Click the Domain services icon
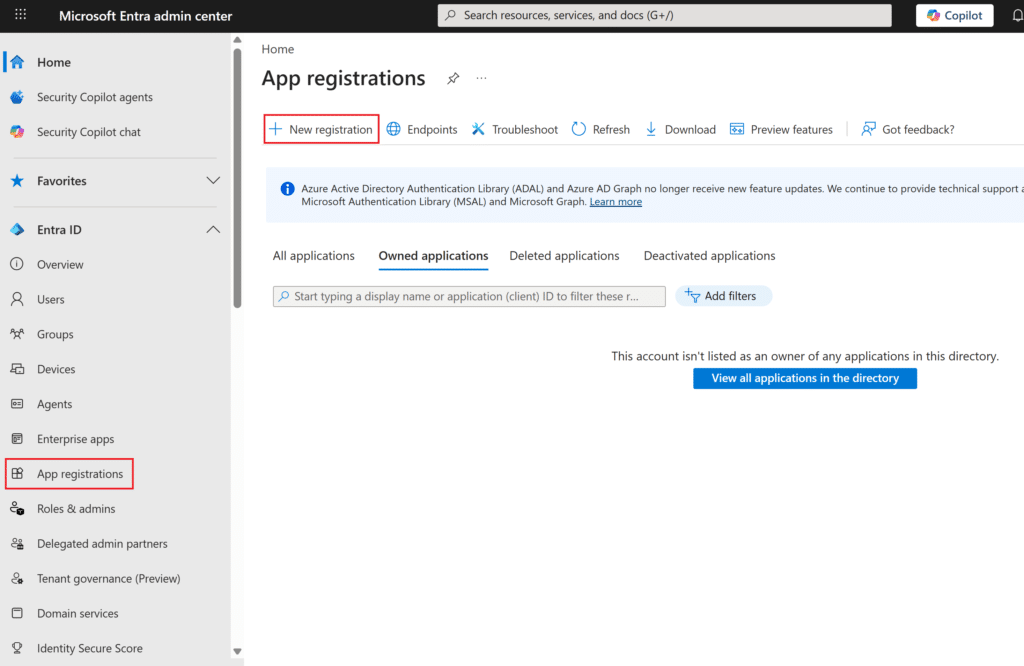This screenshot has width=1024, height=666. (x=17, y=613)
